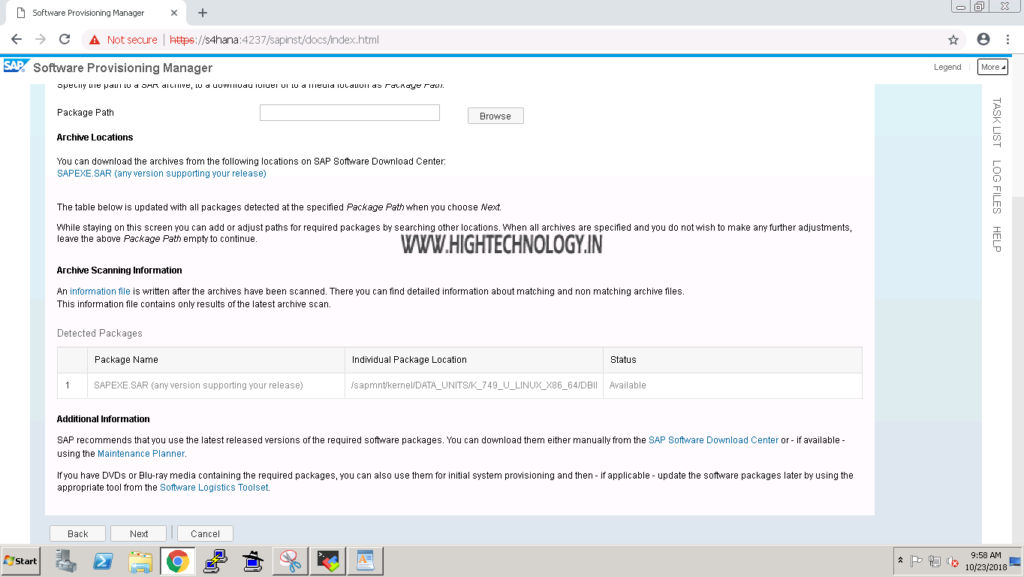Click the Package Name column header
Viewport: 1024px width, 577px height.
(216, 360)
